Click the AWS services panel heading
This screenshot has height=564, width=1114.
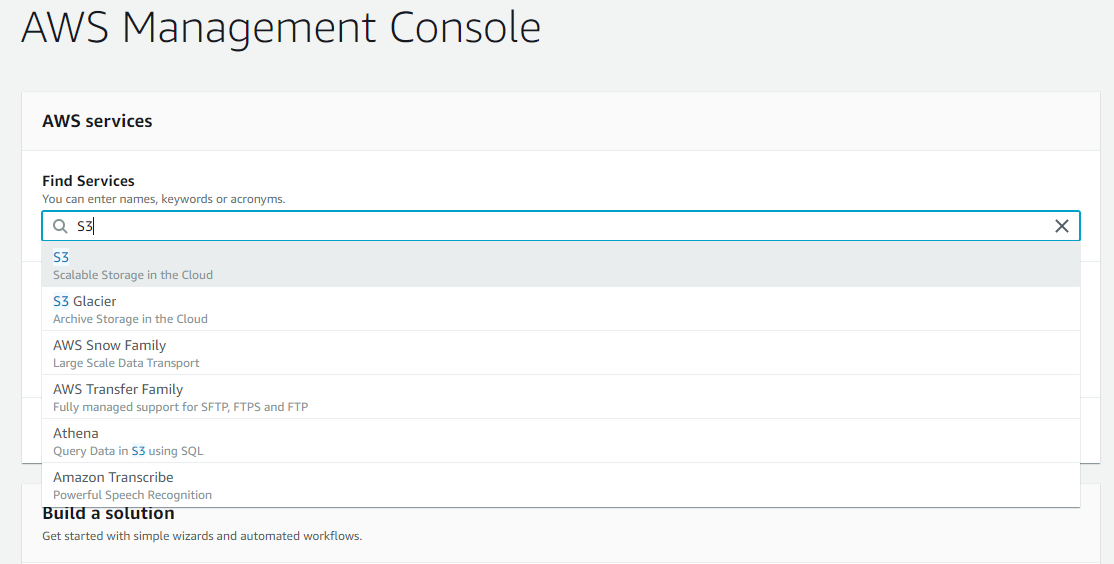[x=97, y=121]
